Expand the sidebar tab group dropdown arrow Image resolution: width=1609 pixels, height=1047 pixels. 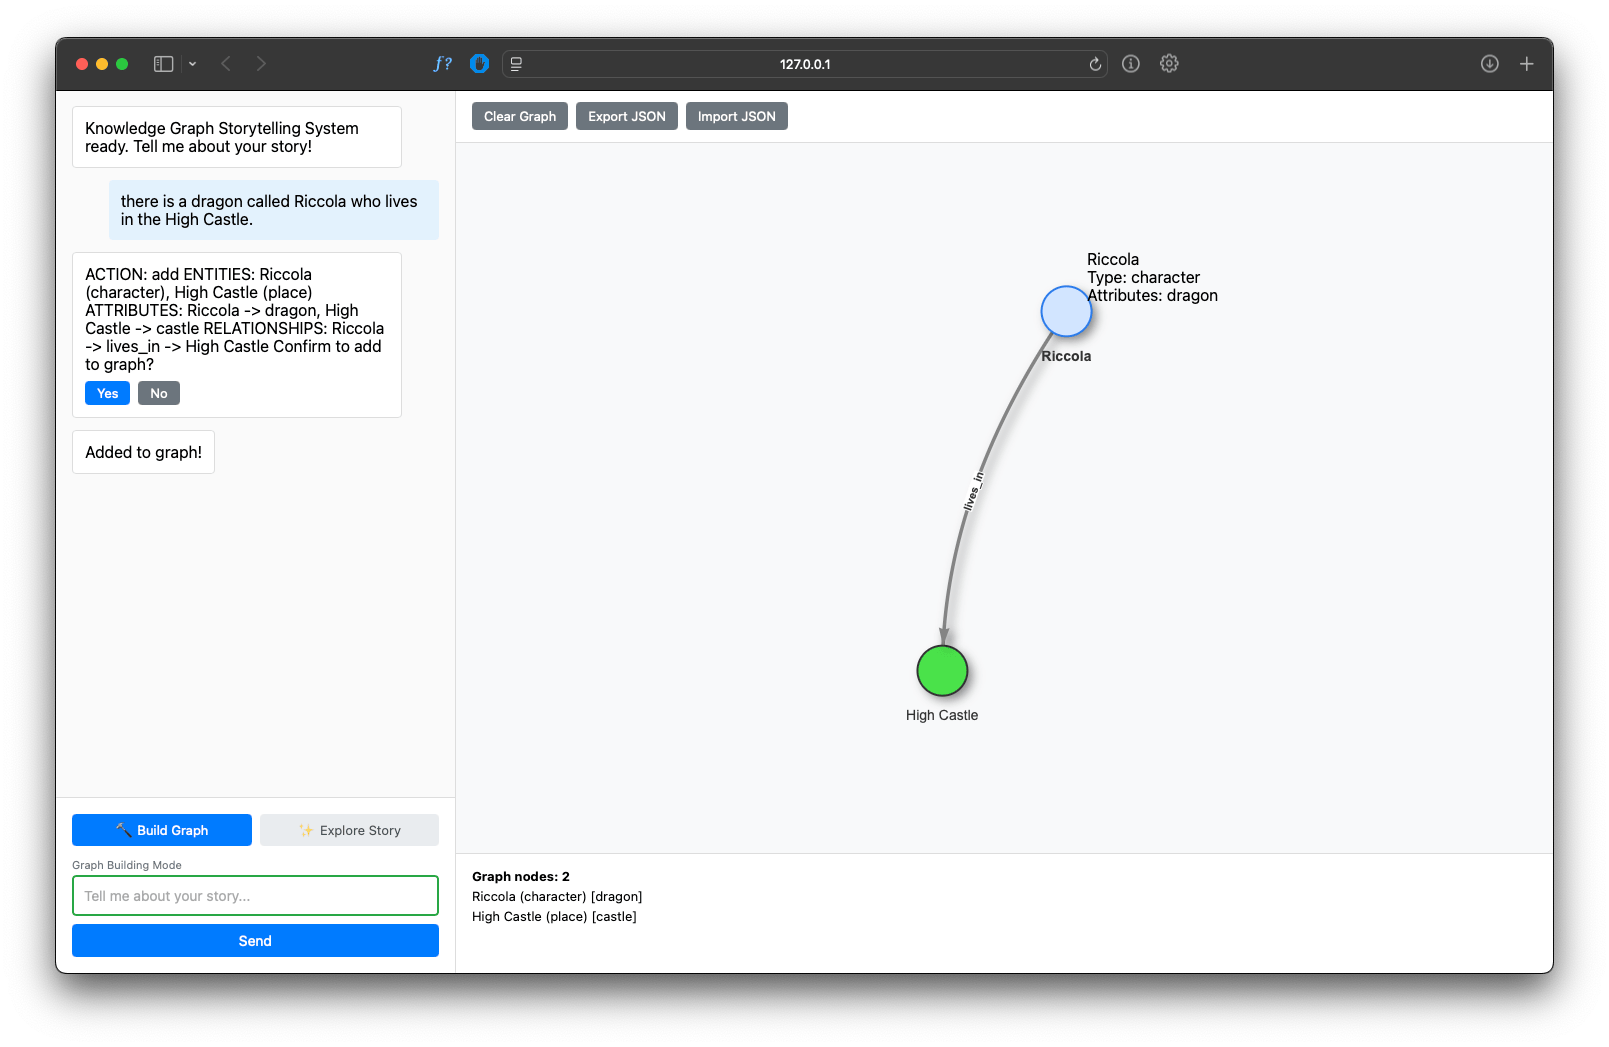(x=192, y=64)
